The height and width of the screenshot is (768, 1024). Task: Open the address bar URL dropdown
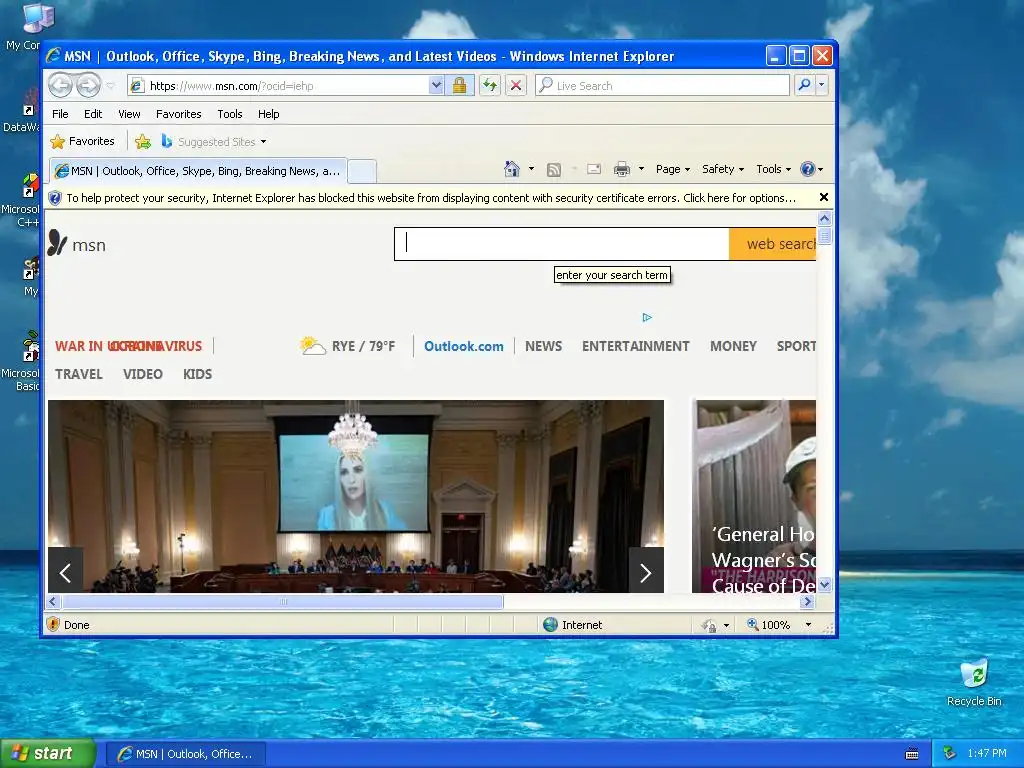(x=436, y=86)
